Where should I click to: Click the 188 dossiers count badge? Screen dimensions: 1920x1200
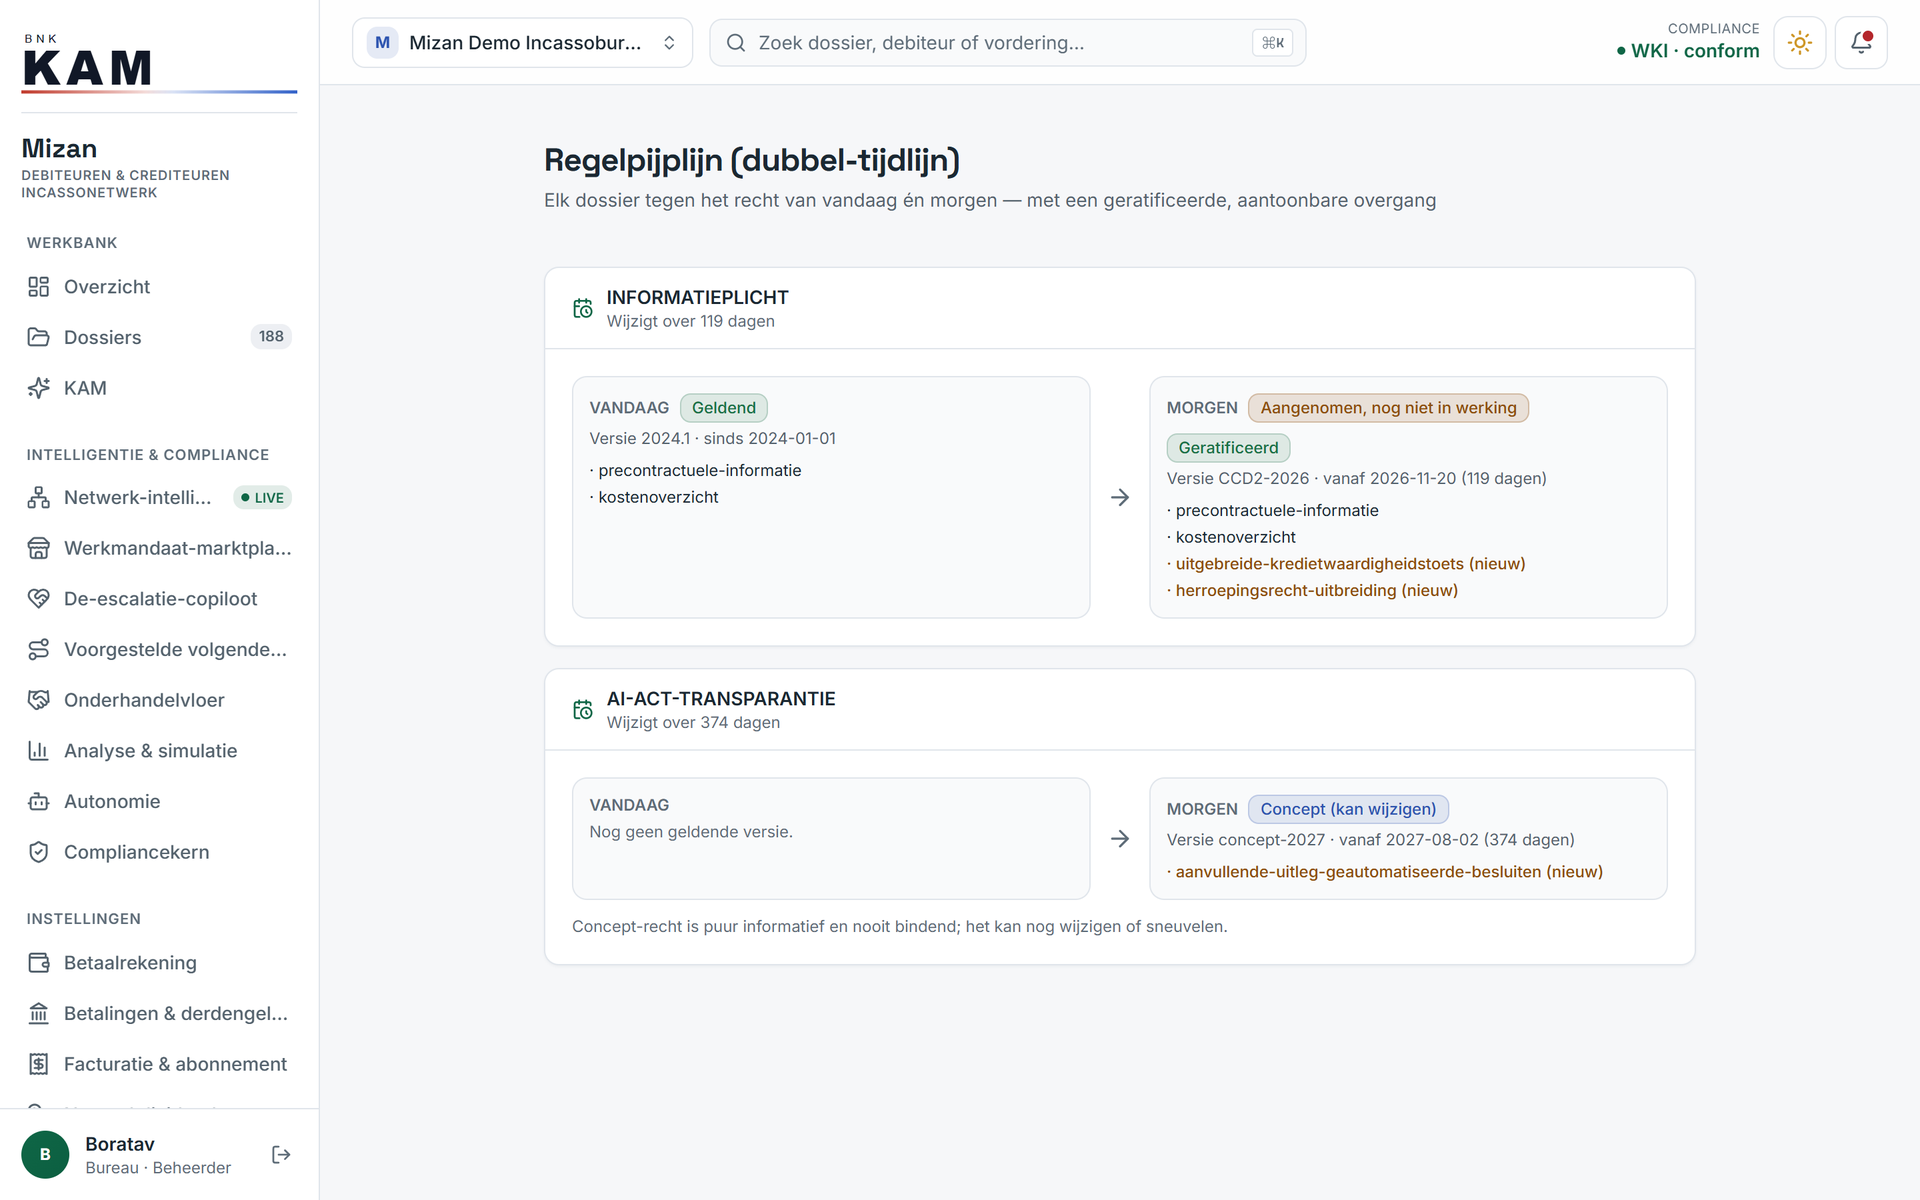coord(271,337)
